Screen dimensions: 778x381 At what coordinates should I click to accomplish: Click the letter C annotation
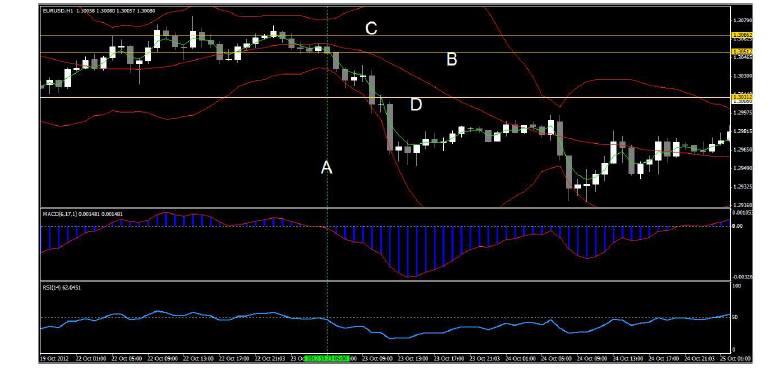[371, 28]
